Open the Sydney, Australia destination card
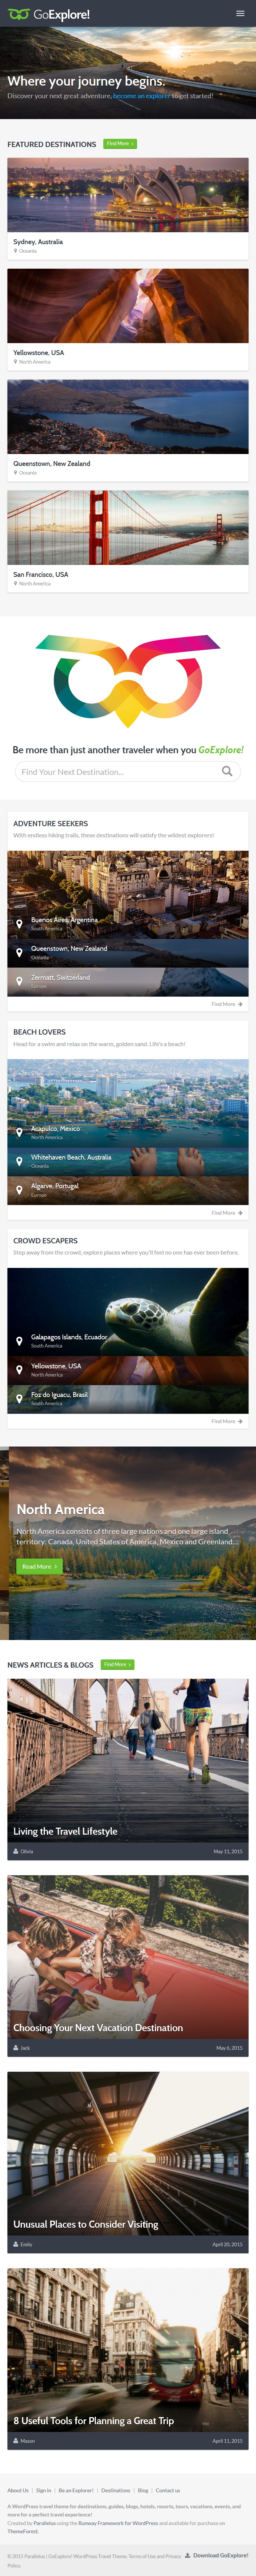This screenshot has width=256, height=2576. point(128,208)
